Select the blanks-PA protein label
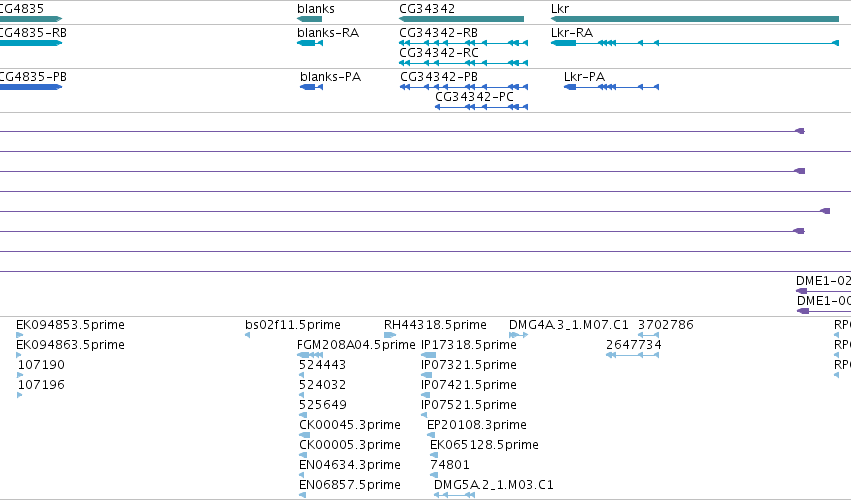 (331, 77)
